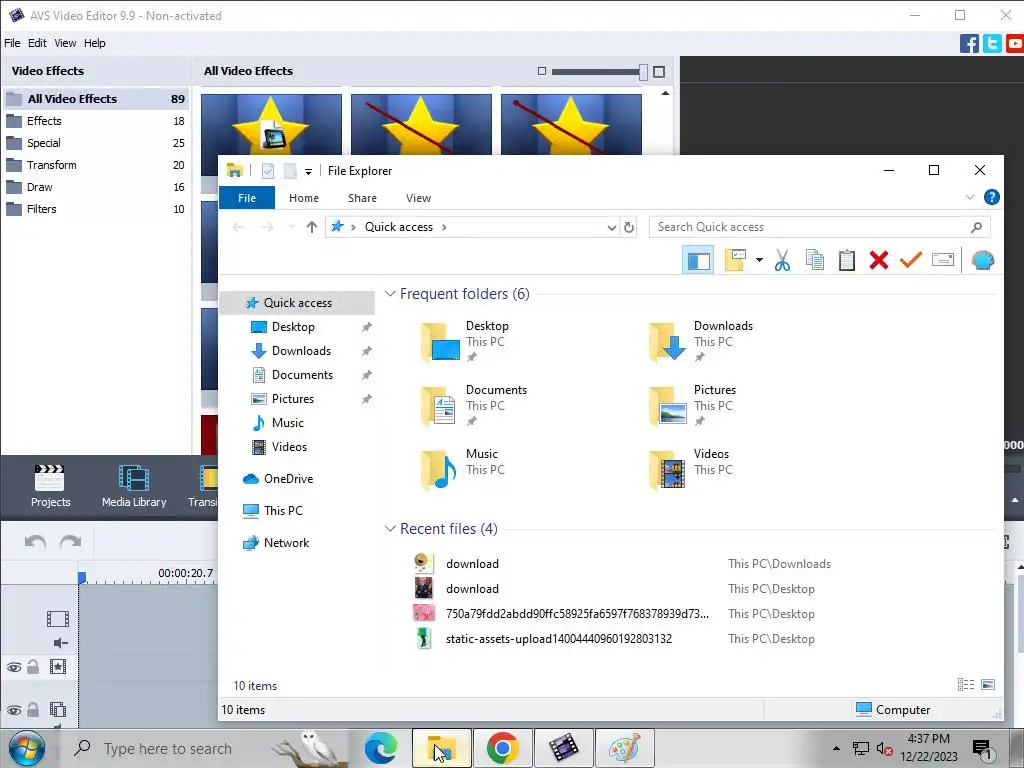
Task: Open Customize Quick Access Toolbar dropdown
Action: pos(308,172)
